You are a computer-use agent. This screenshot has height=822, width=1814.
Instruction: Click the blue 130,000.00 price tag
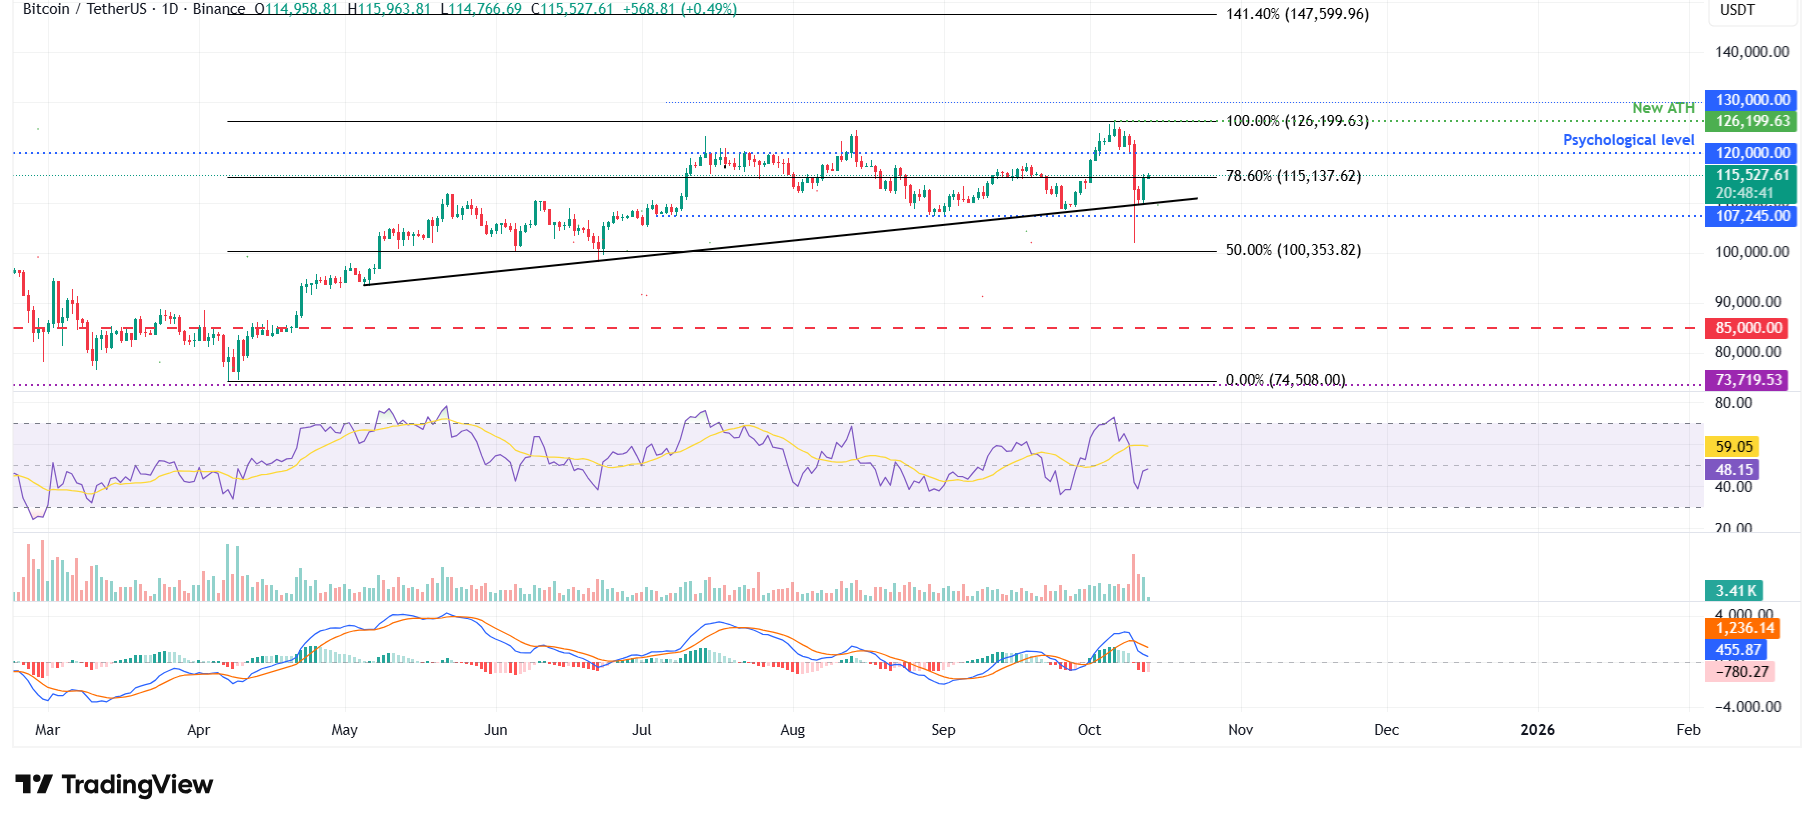[1752, 100]
